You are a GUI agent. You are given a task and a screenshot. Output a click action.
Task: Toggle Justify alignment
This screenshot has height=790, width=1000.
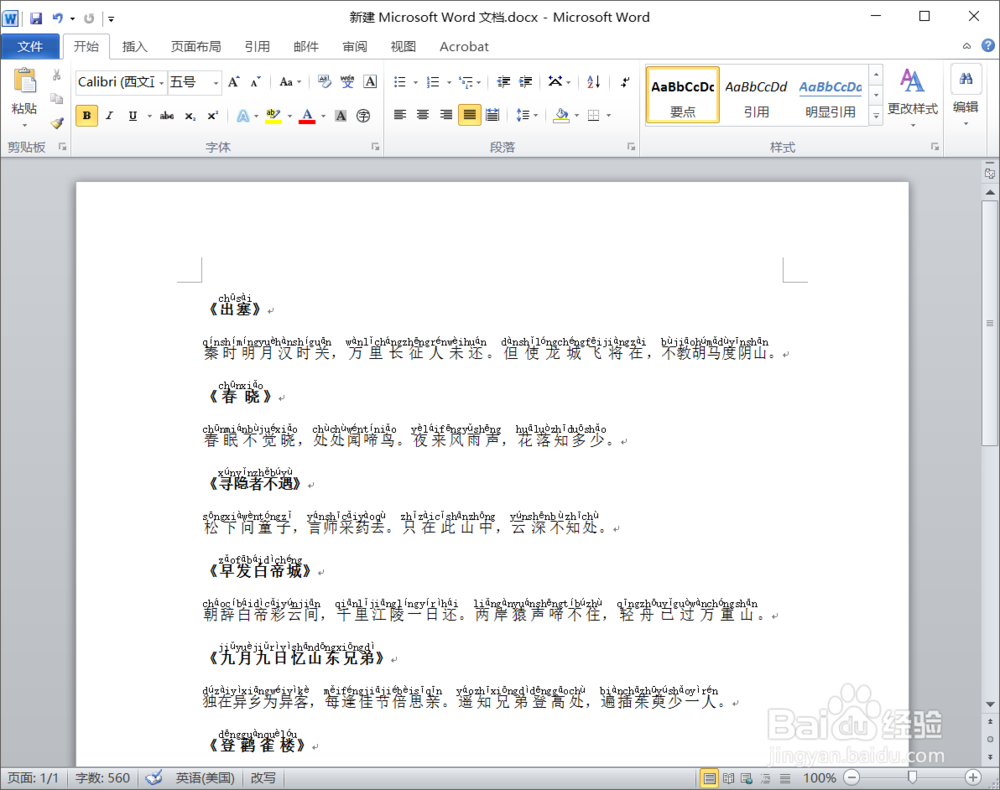pos(469,115)
